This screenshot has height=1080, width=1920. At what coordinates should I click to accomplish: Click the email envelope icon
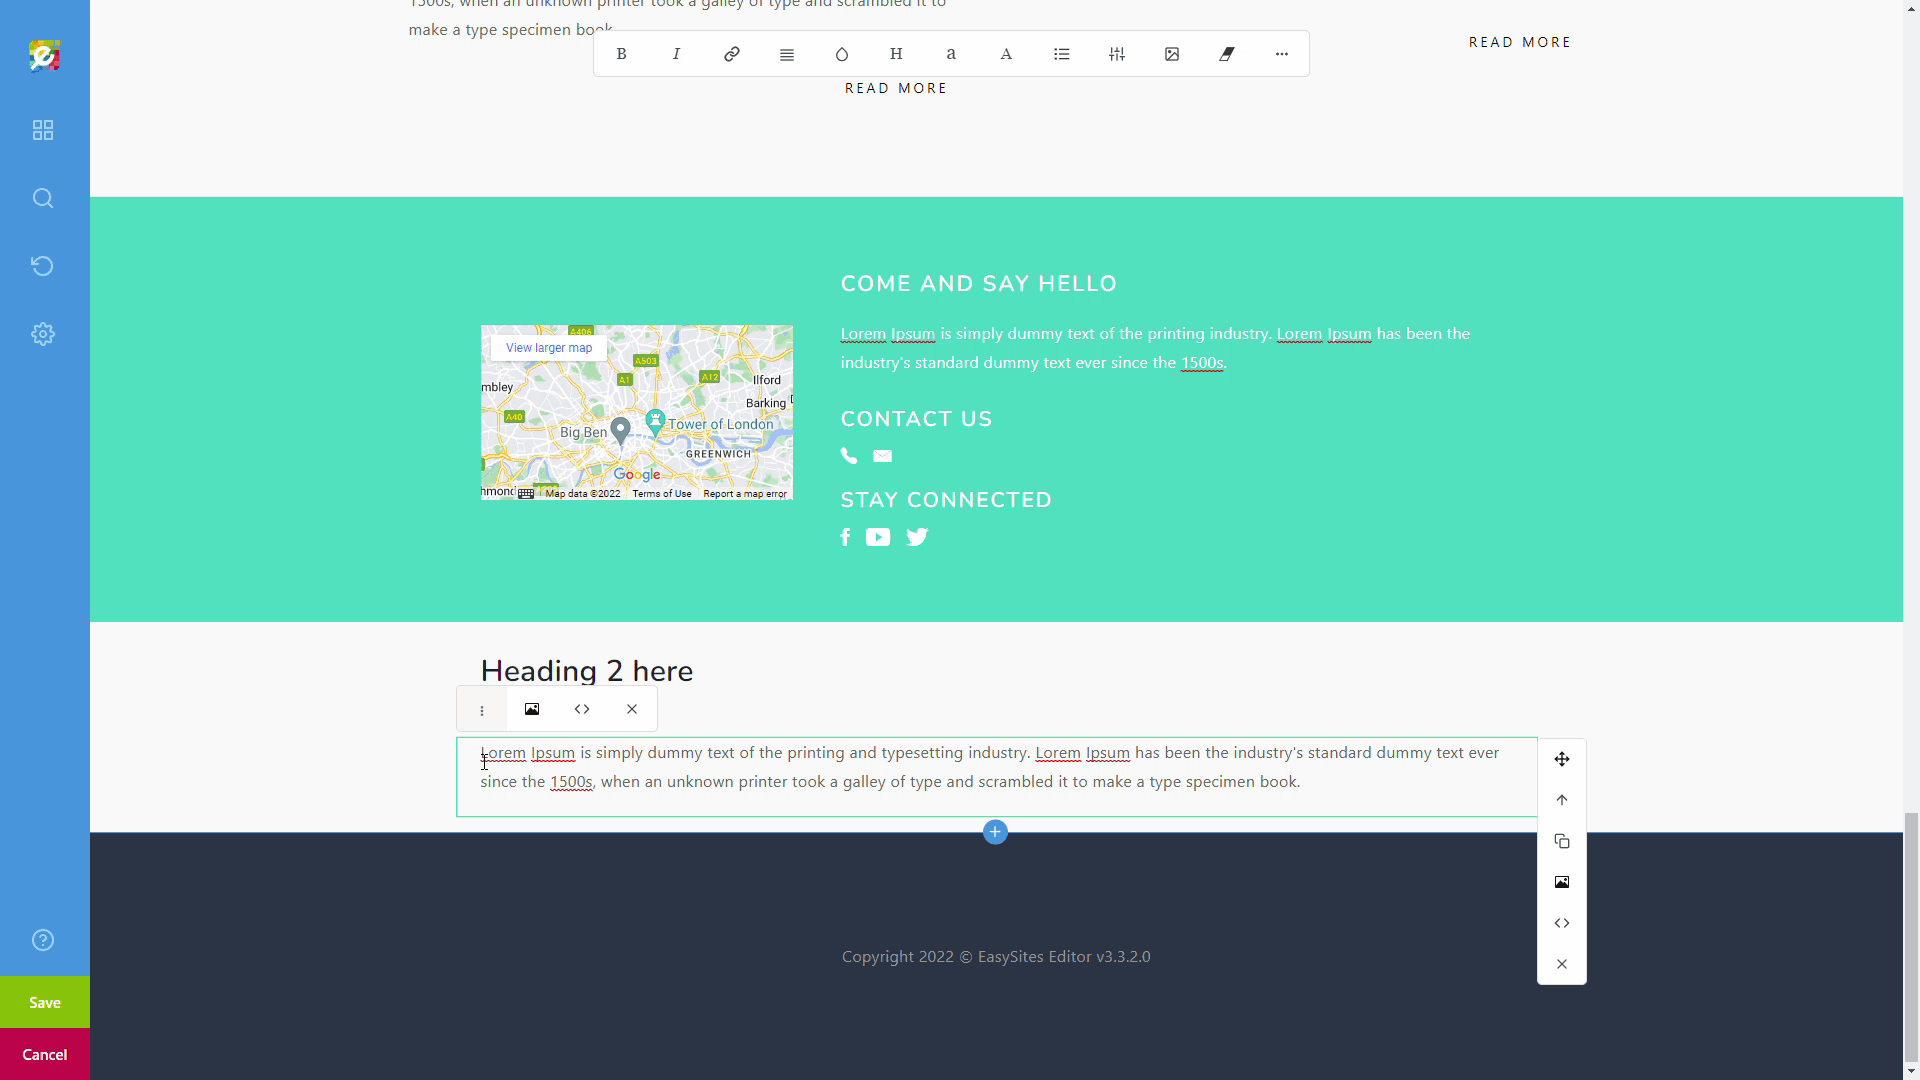[882, 456]
